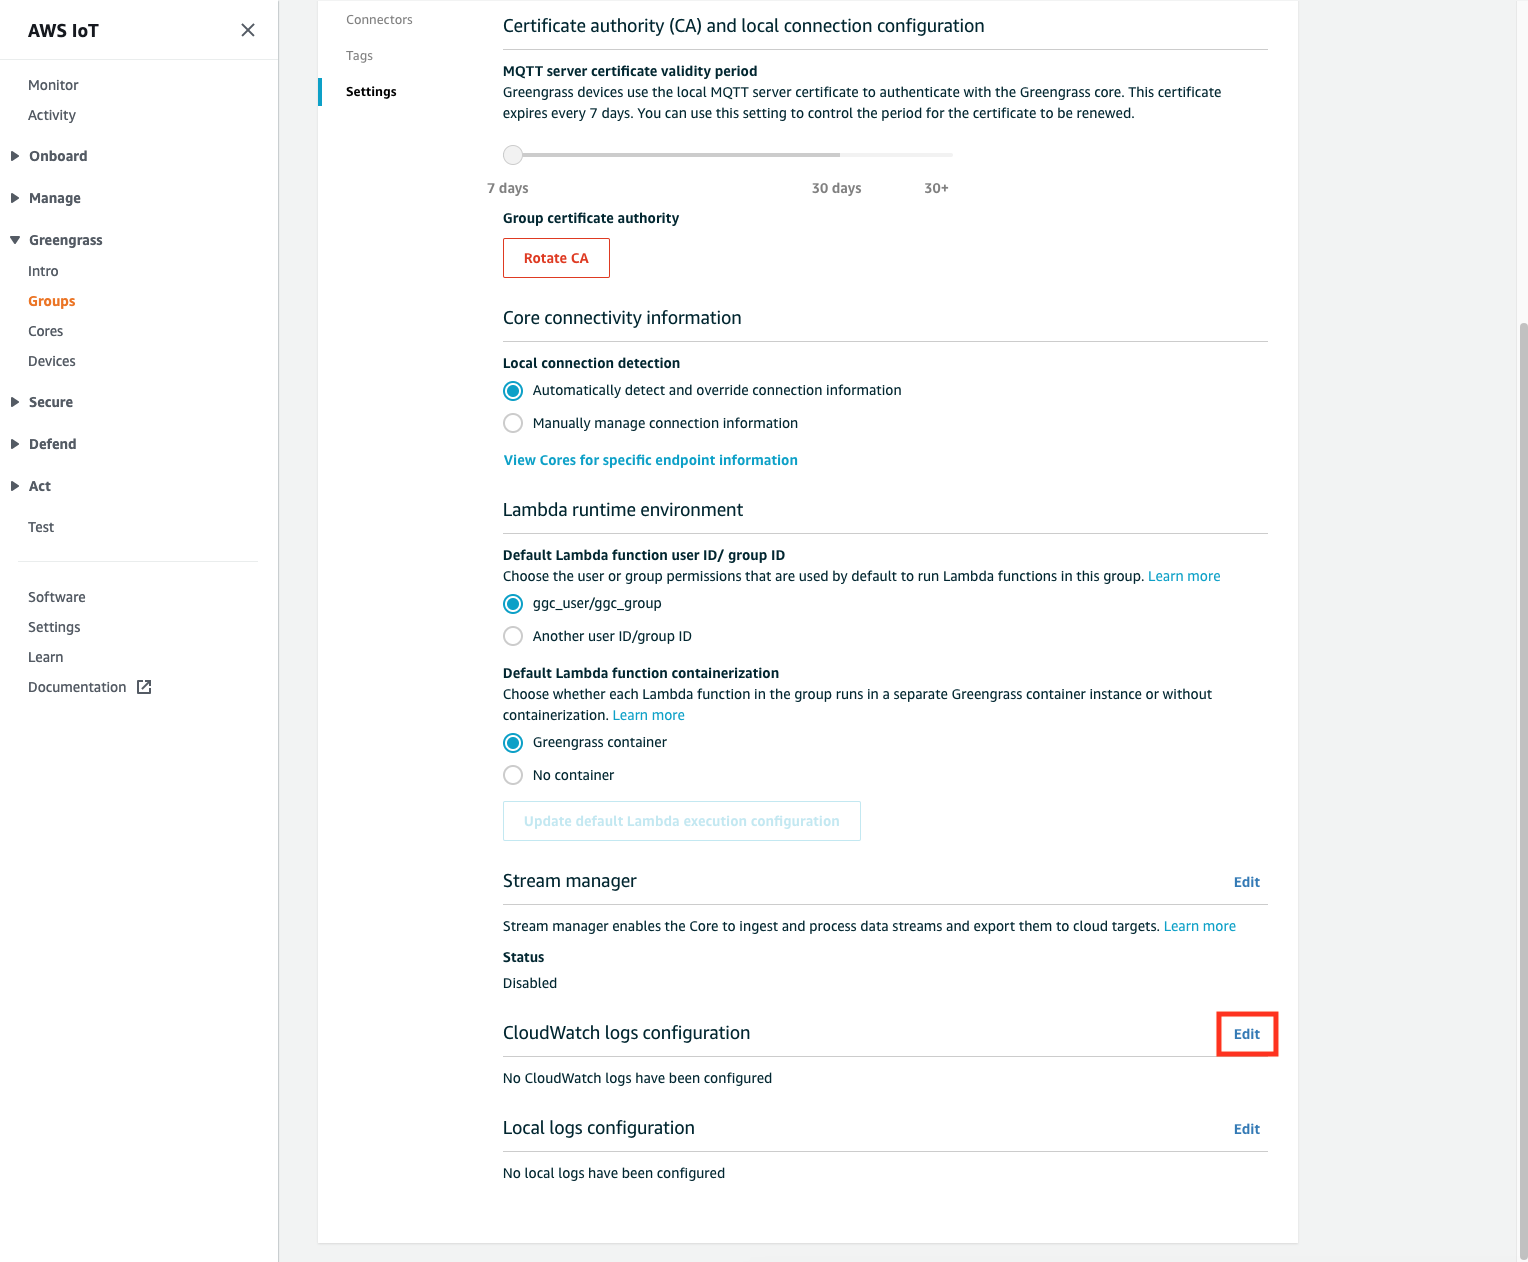The height and width of the screenshot is (1262, 1528).
Task: Select the group Settings tab
Action: [371, 92]
